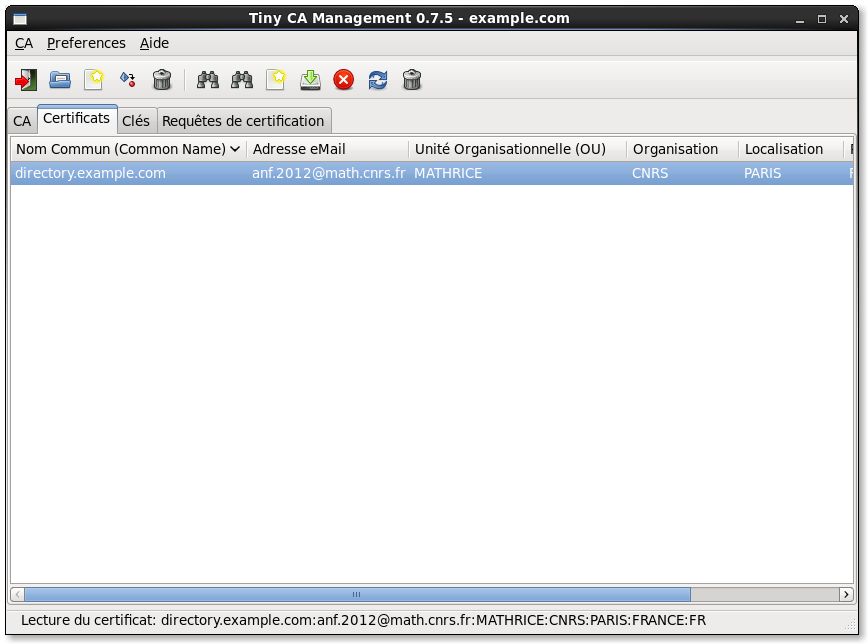Toggle sort arrow on Nom Commun column

235,149
